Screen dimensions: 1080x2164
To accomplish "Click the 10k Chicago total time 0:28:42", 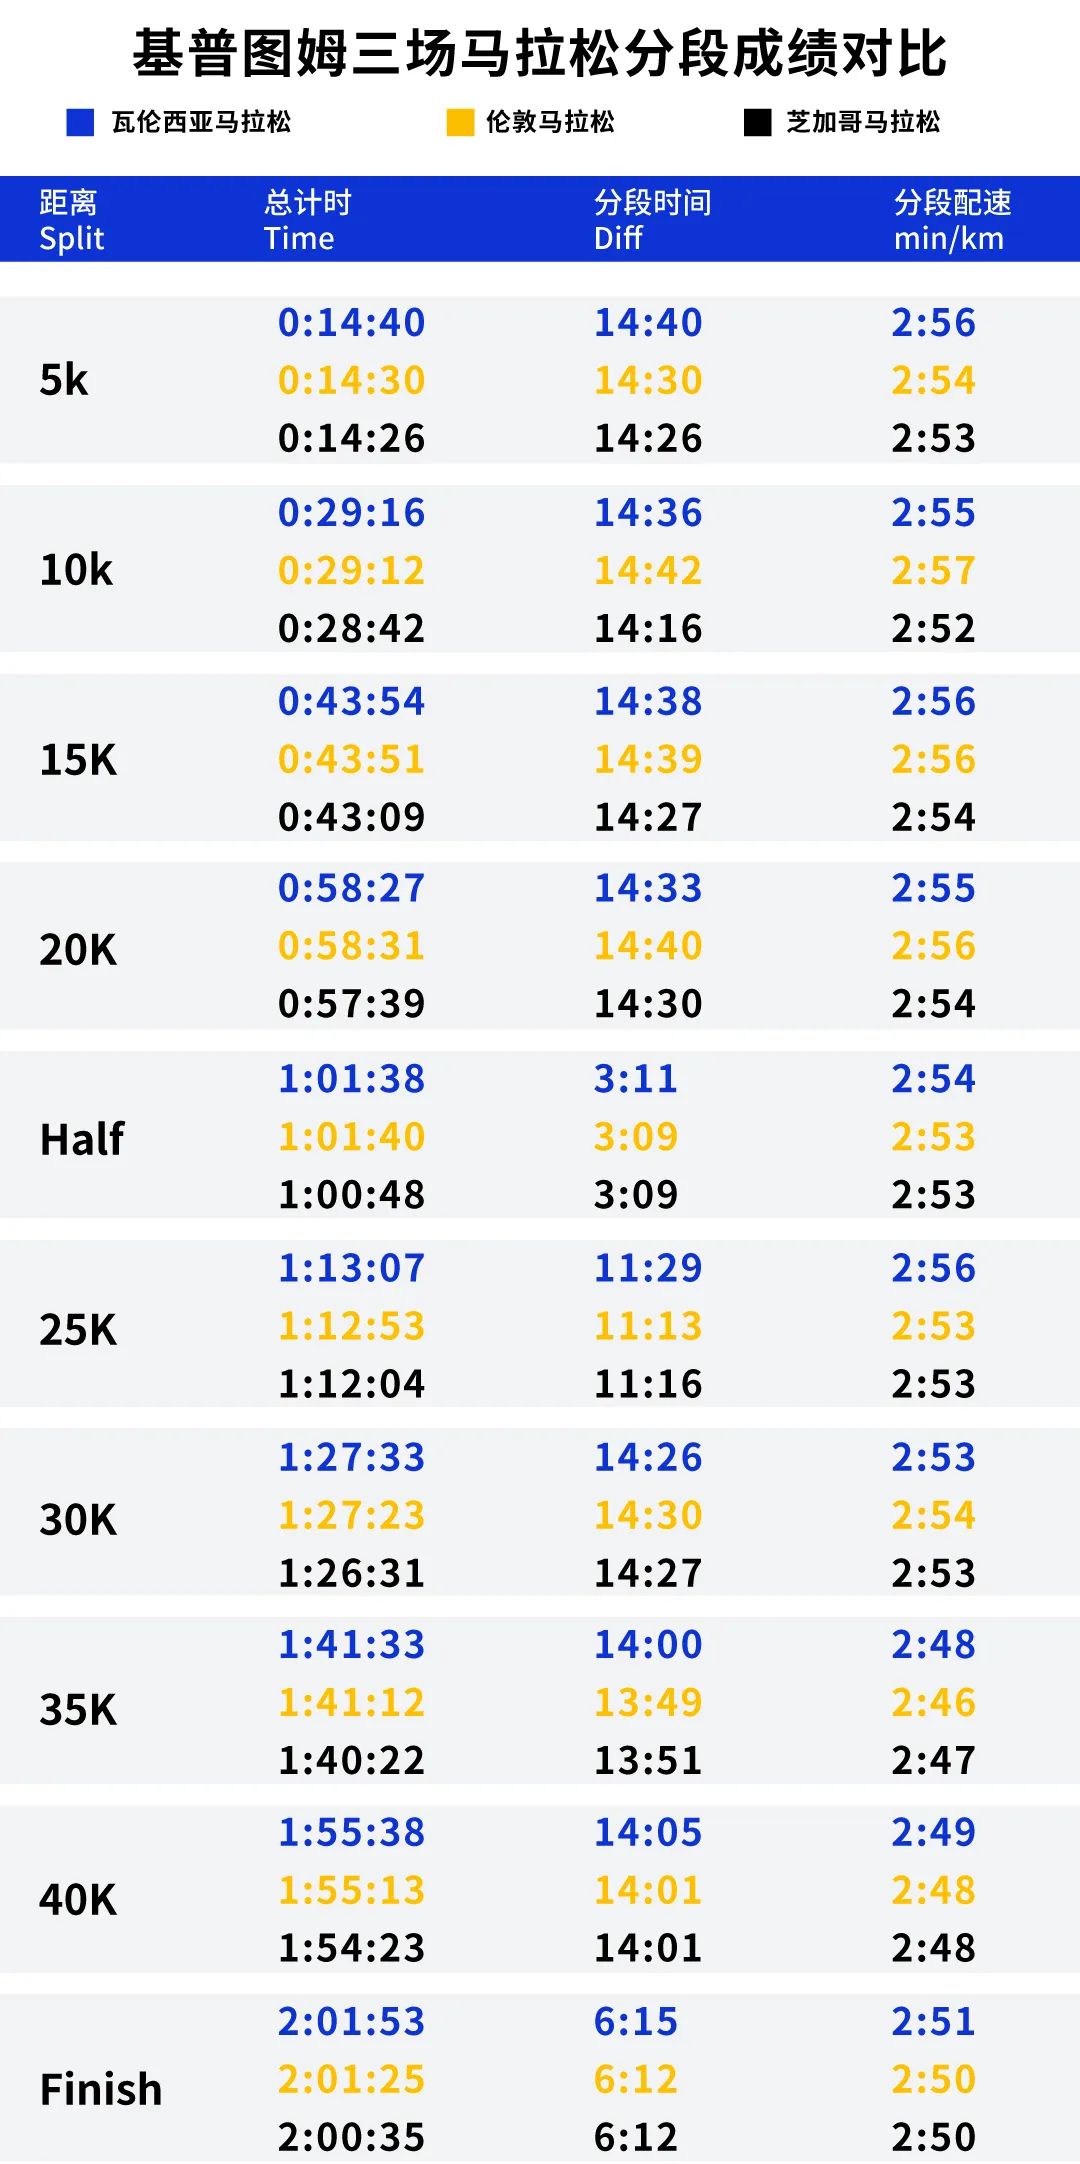I will coord(352,628).
